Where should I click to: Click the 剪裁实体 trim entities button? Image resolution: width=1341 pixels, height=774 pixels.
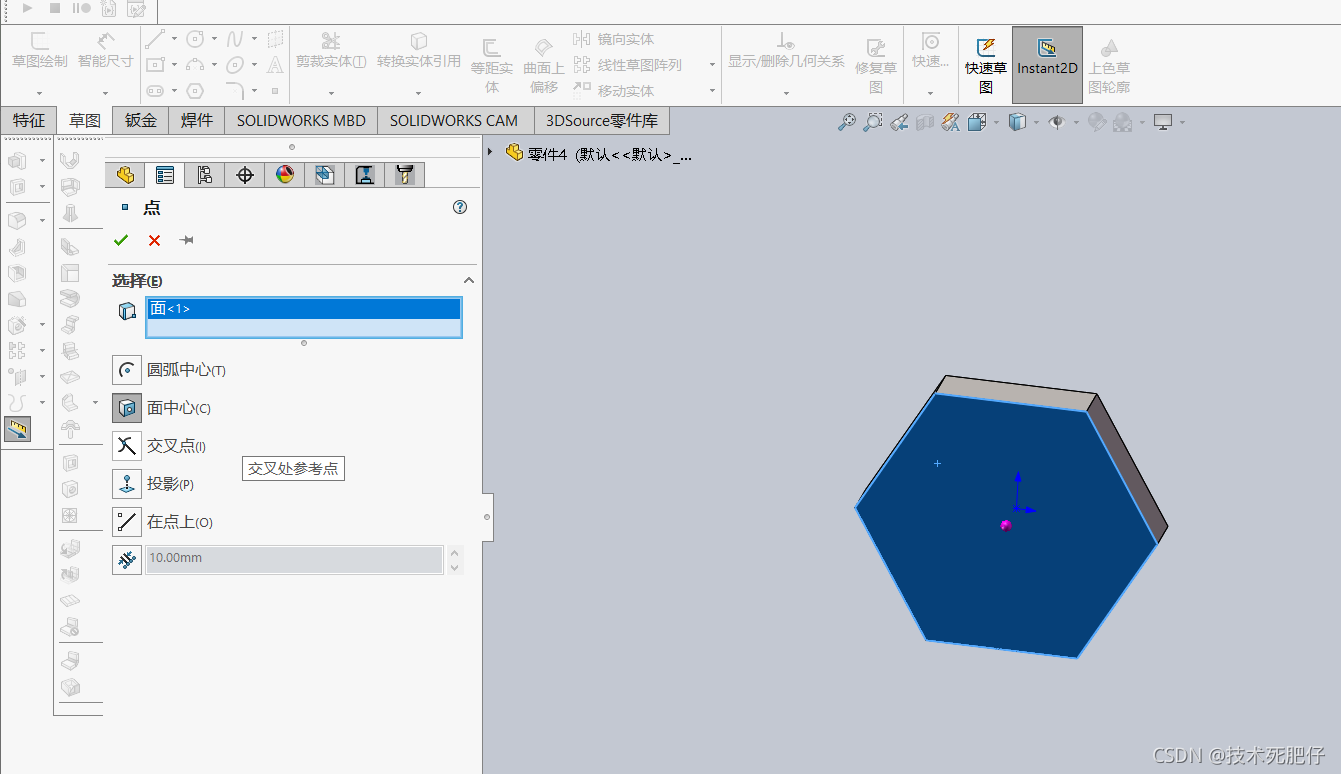330,50
